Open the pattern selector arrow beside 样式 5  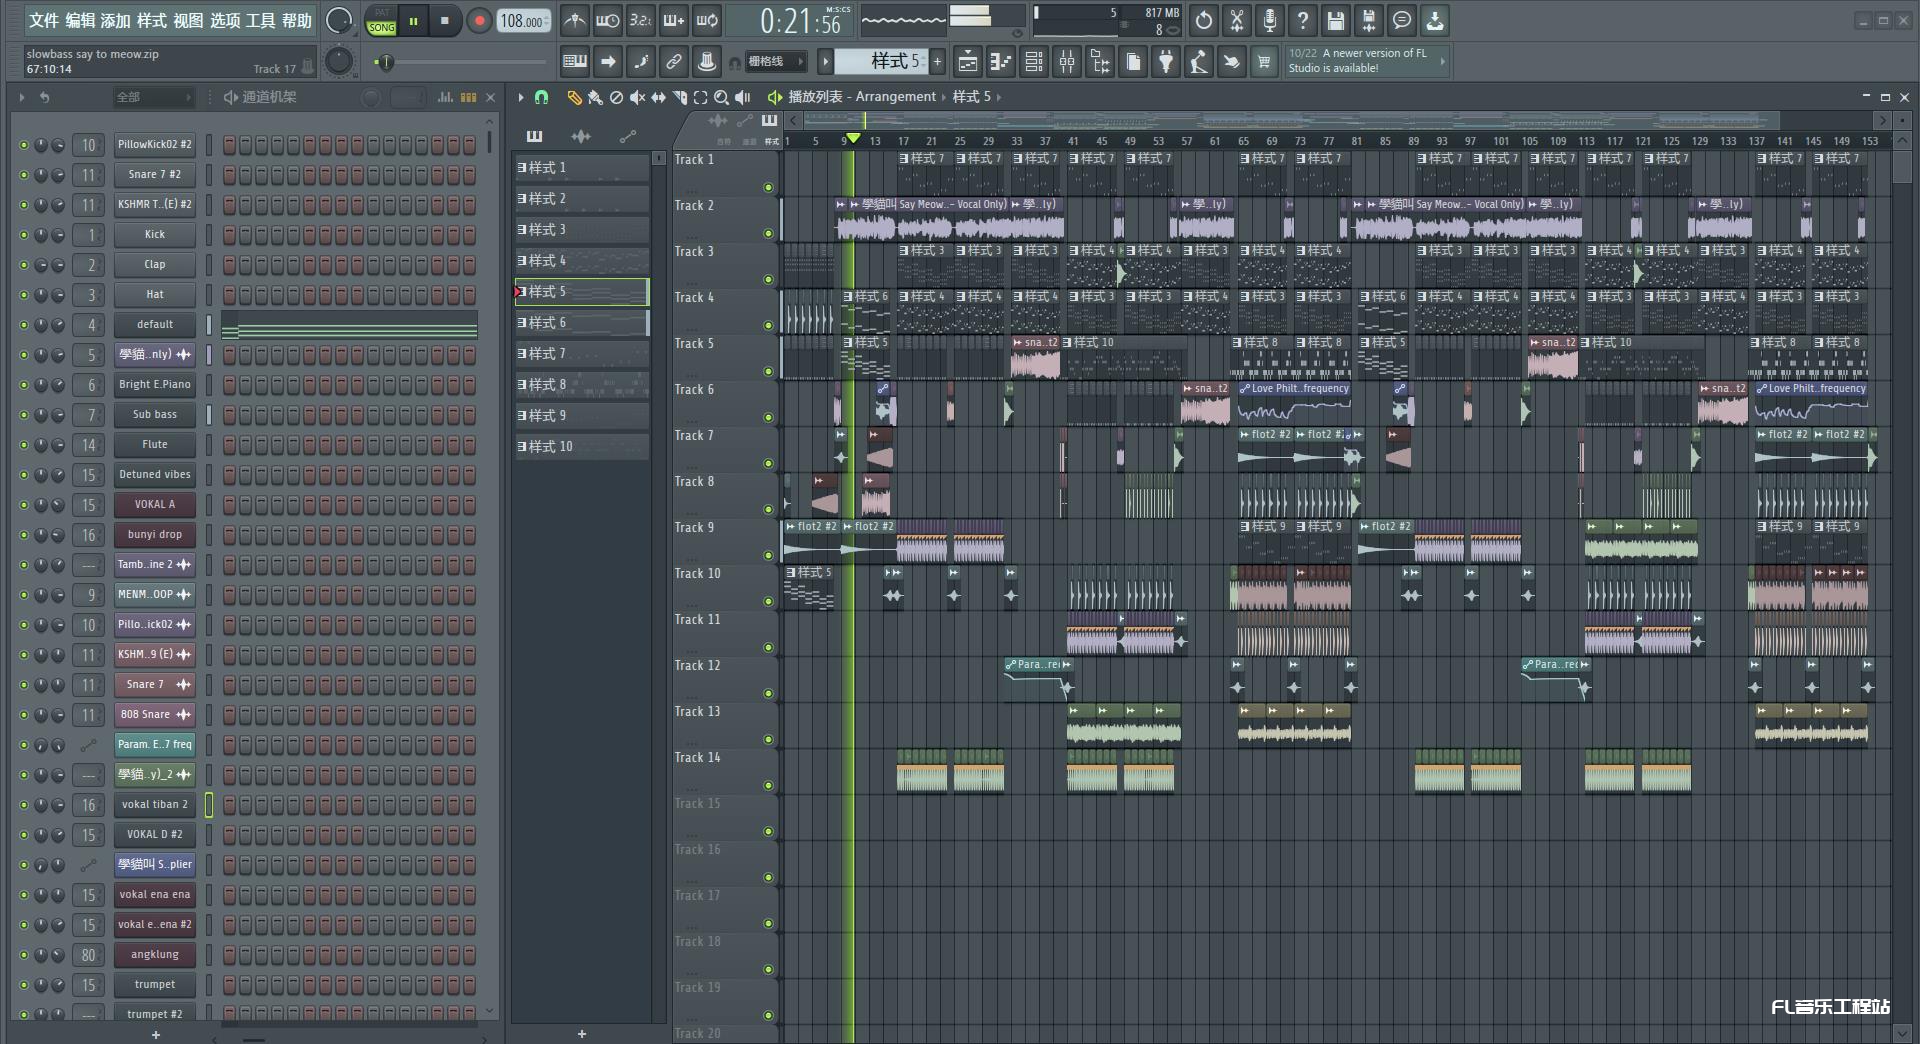coord(825,62)
